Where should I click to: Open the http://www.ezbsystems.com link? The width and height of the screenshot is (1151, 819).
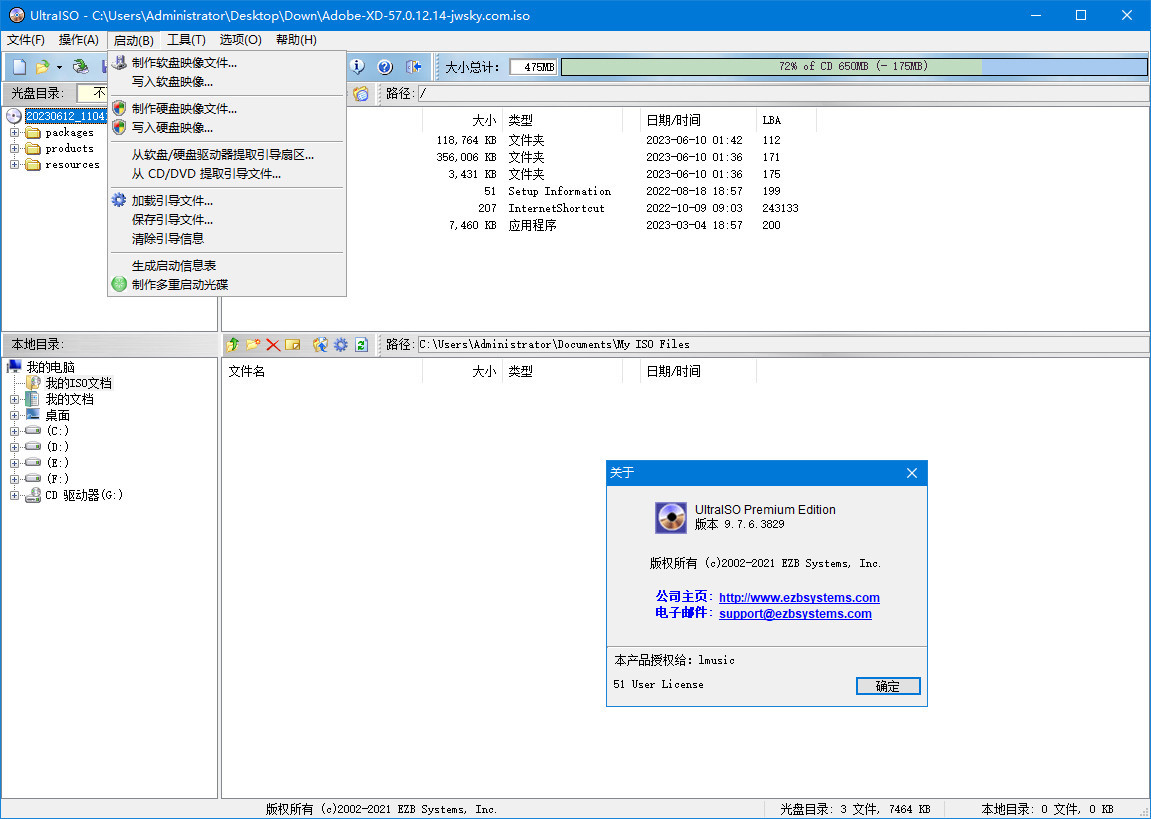pyautogui.click(x=799, y=597)
